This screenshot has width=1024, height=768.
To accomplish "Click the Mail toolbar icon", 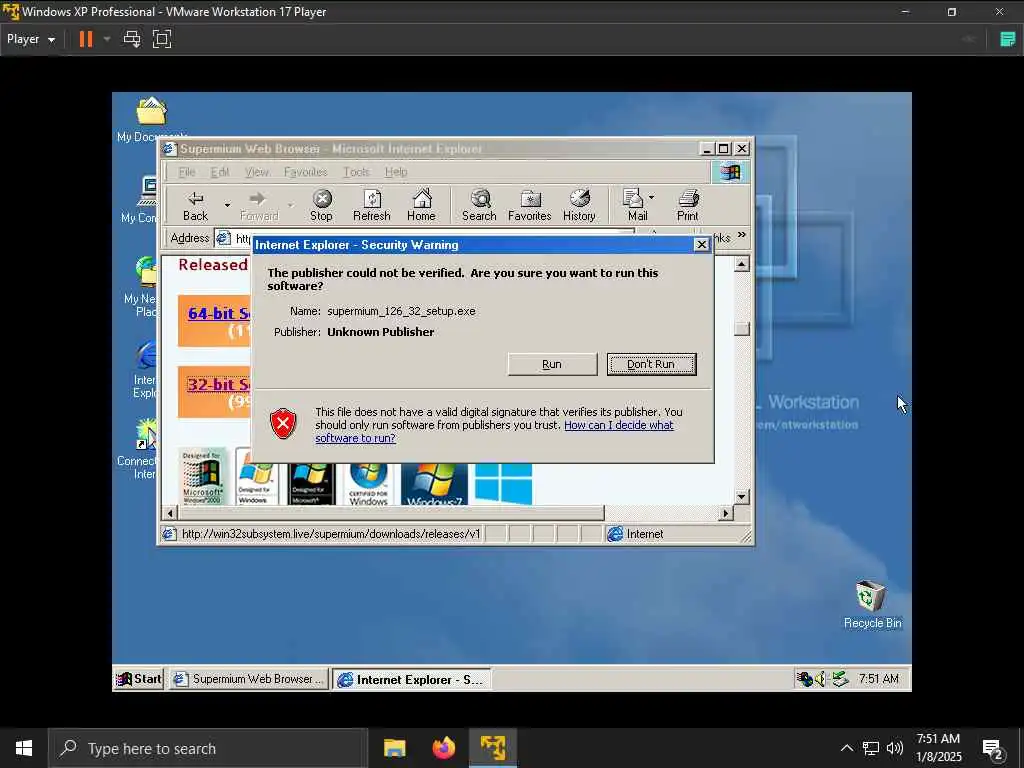I will pos(635,205).
